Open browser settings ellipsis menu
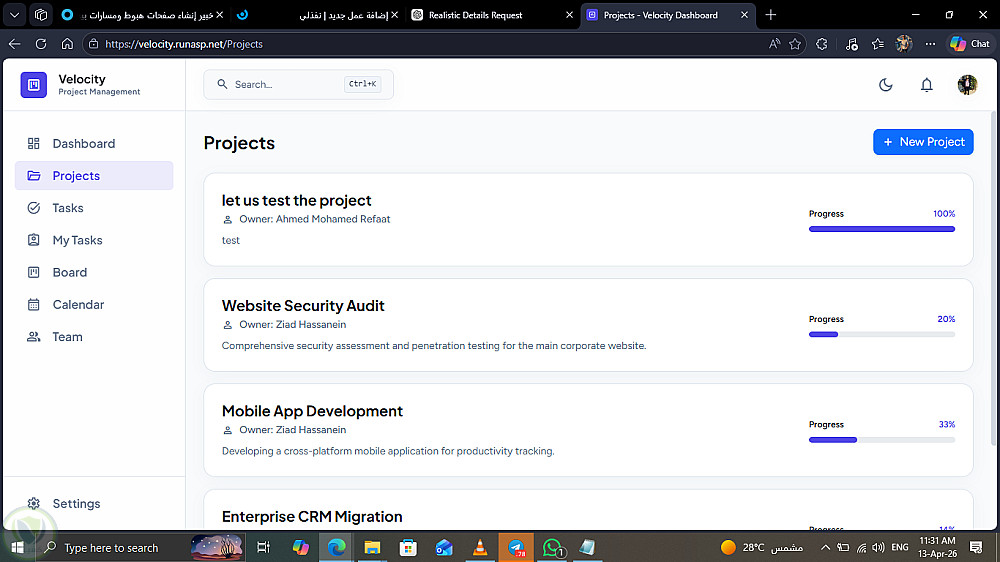Image resolution: width=1000 pixels, height=562 pixels. coord(930,44)
